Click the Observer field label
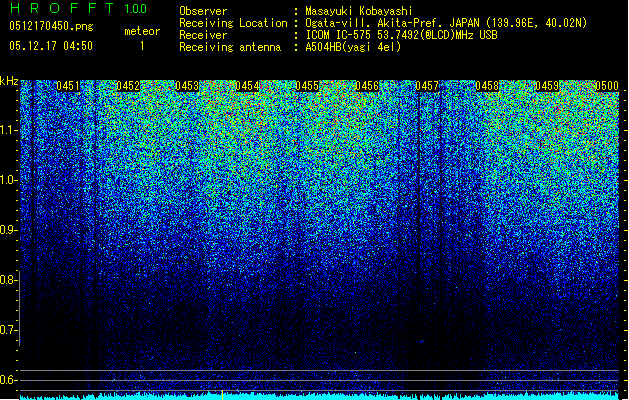Viewport: 629px width, 400px height. (x=203, y=11)
